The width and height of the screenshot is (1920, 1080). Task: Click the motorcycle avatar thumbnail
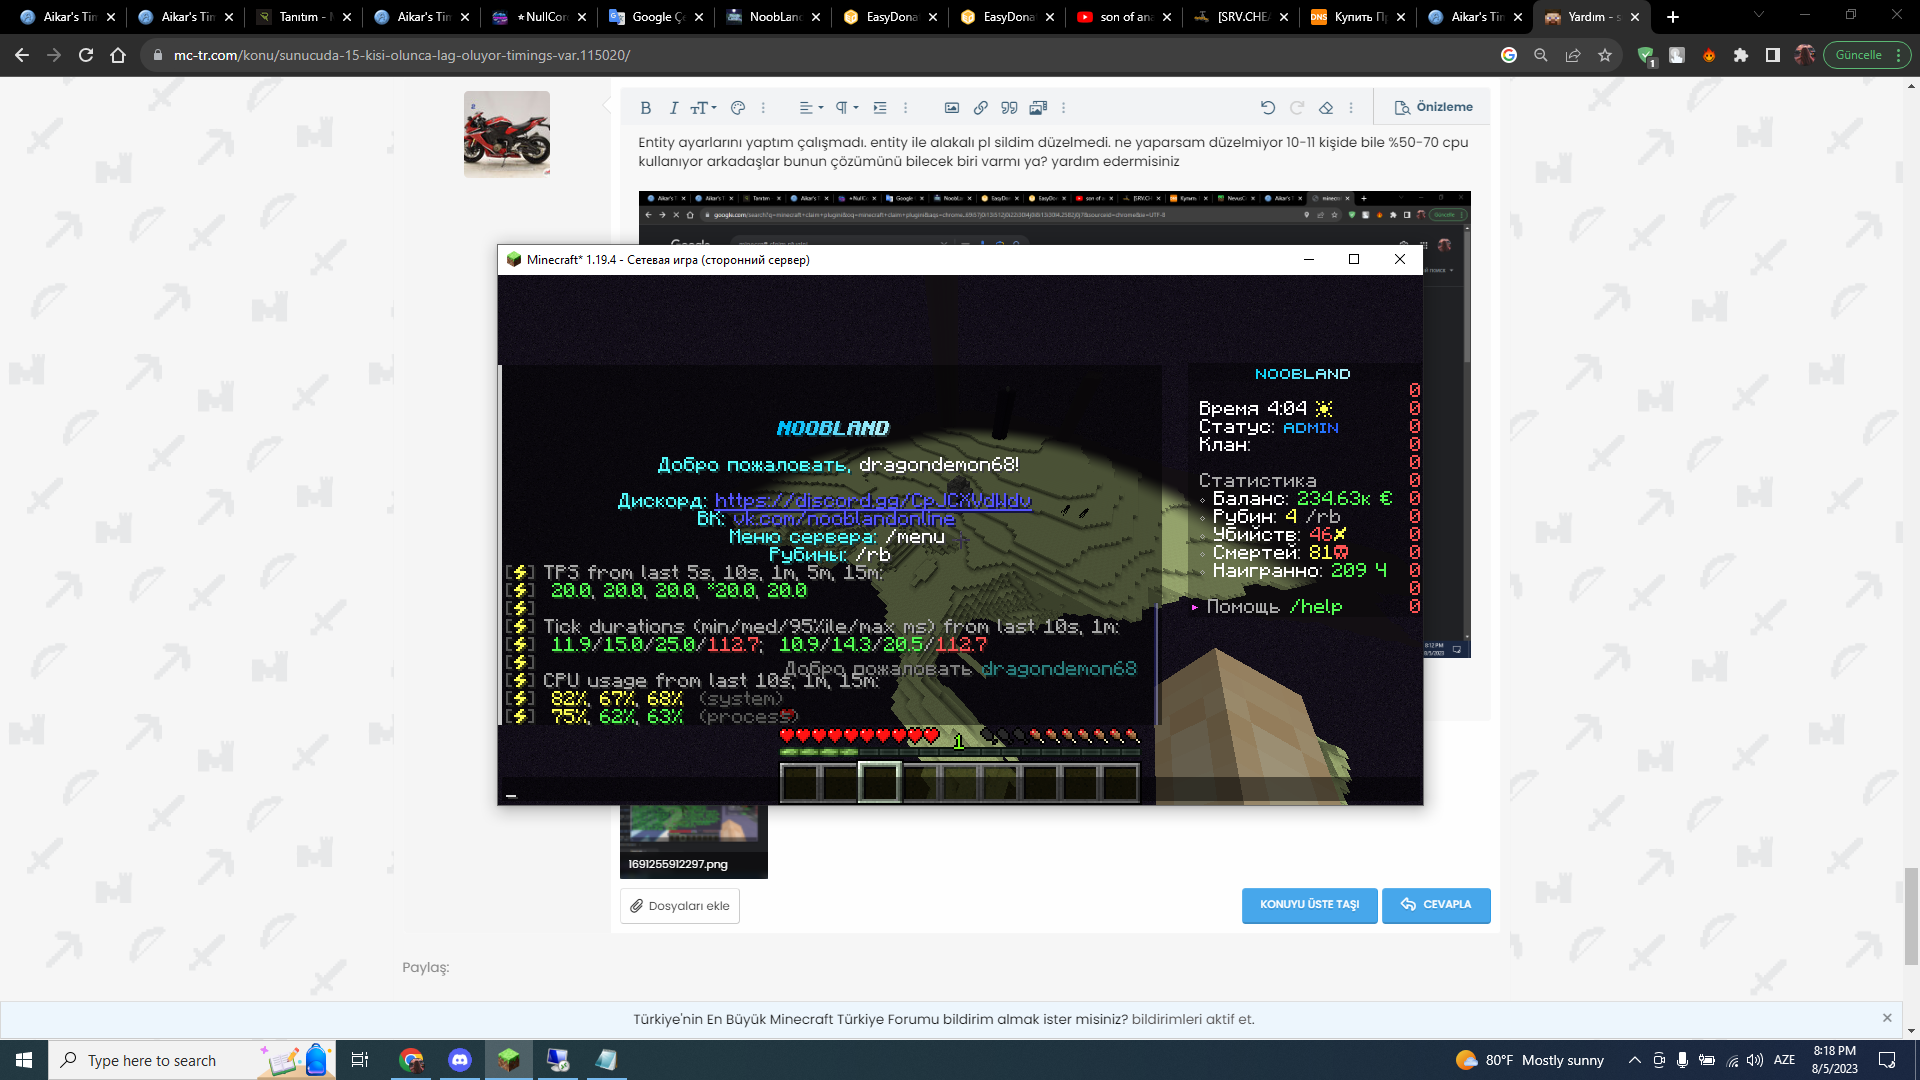tap(507, 134)
